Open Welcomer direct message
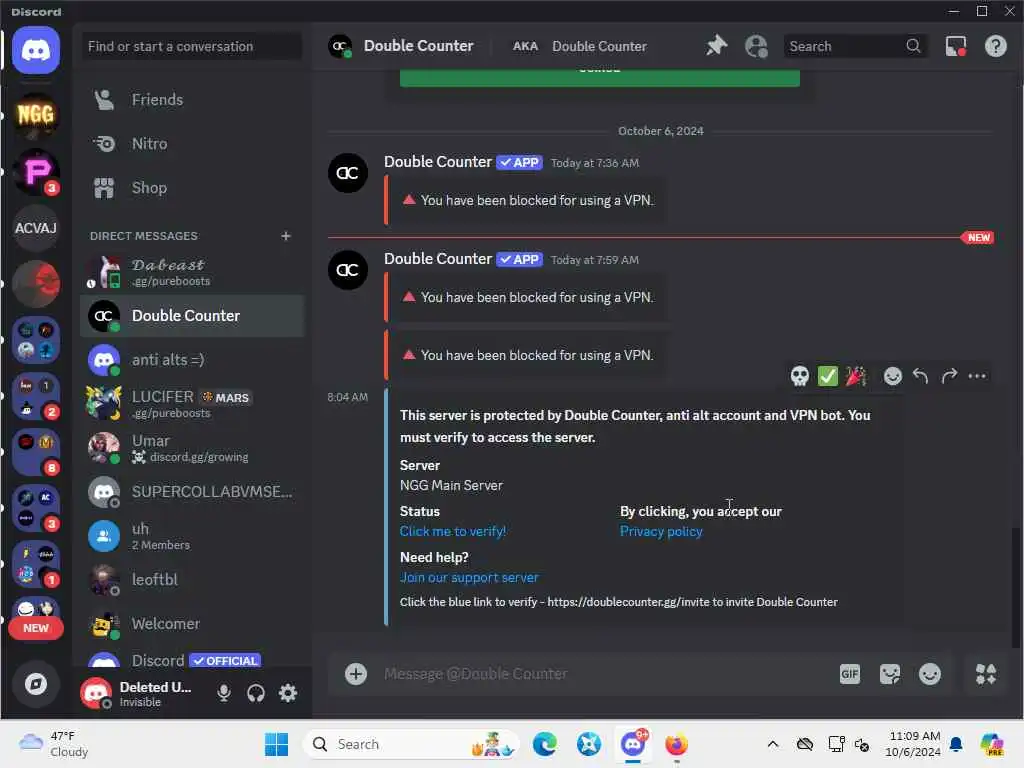1024x768 pixels. pos(192,624)
